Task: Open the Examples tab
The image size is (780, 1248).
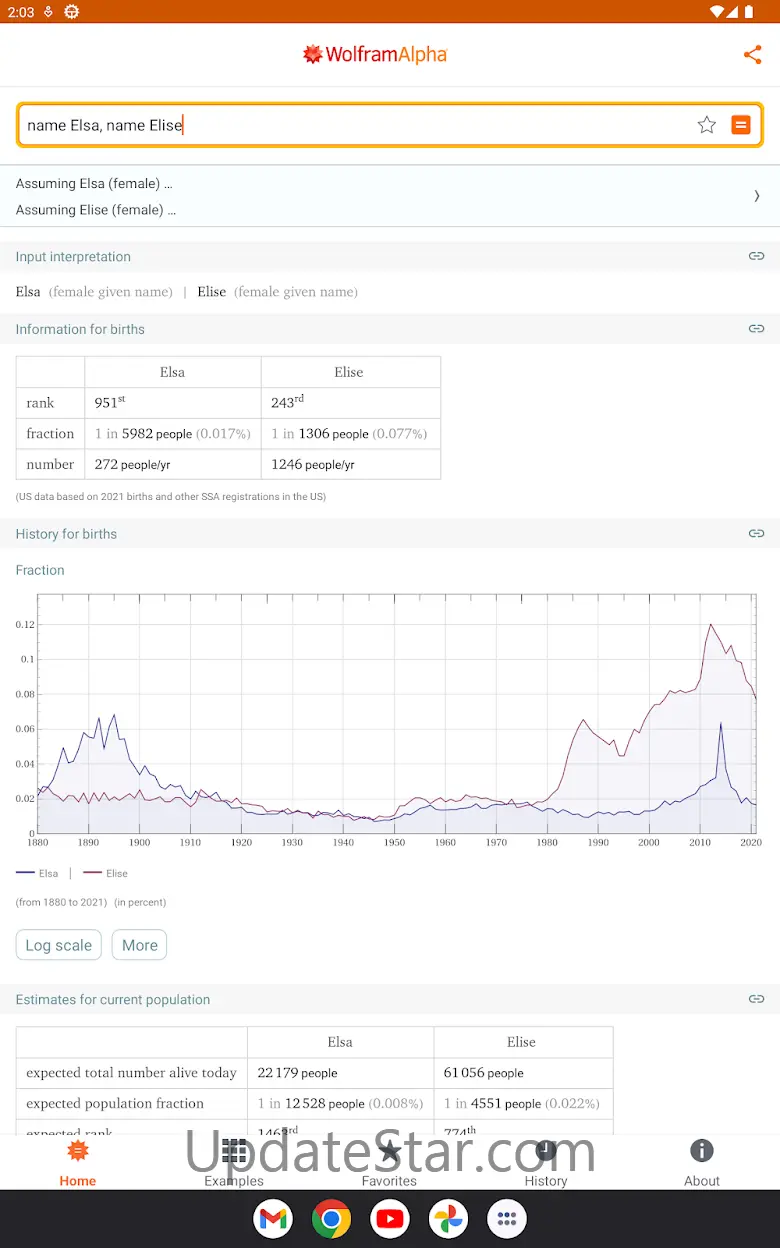Action: (x=234, y=1163)
